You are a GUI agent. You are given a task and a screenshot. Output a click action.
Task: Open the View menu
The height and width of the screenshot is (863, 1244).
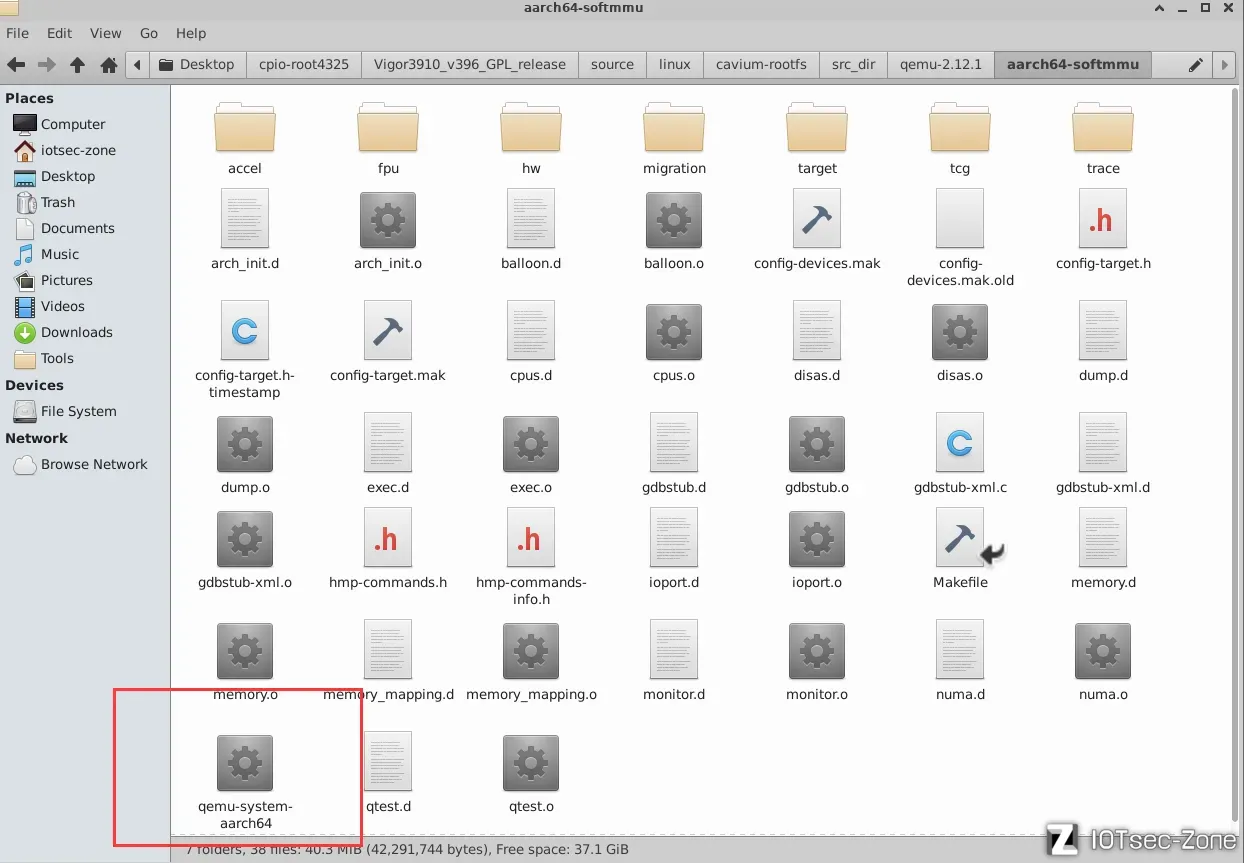[x=105, y=33]
